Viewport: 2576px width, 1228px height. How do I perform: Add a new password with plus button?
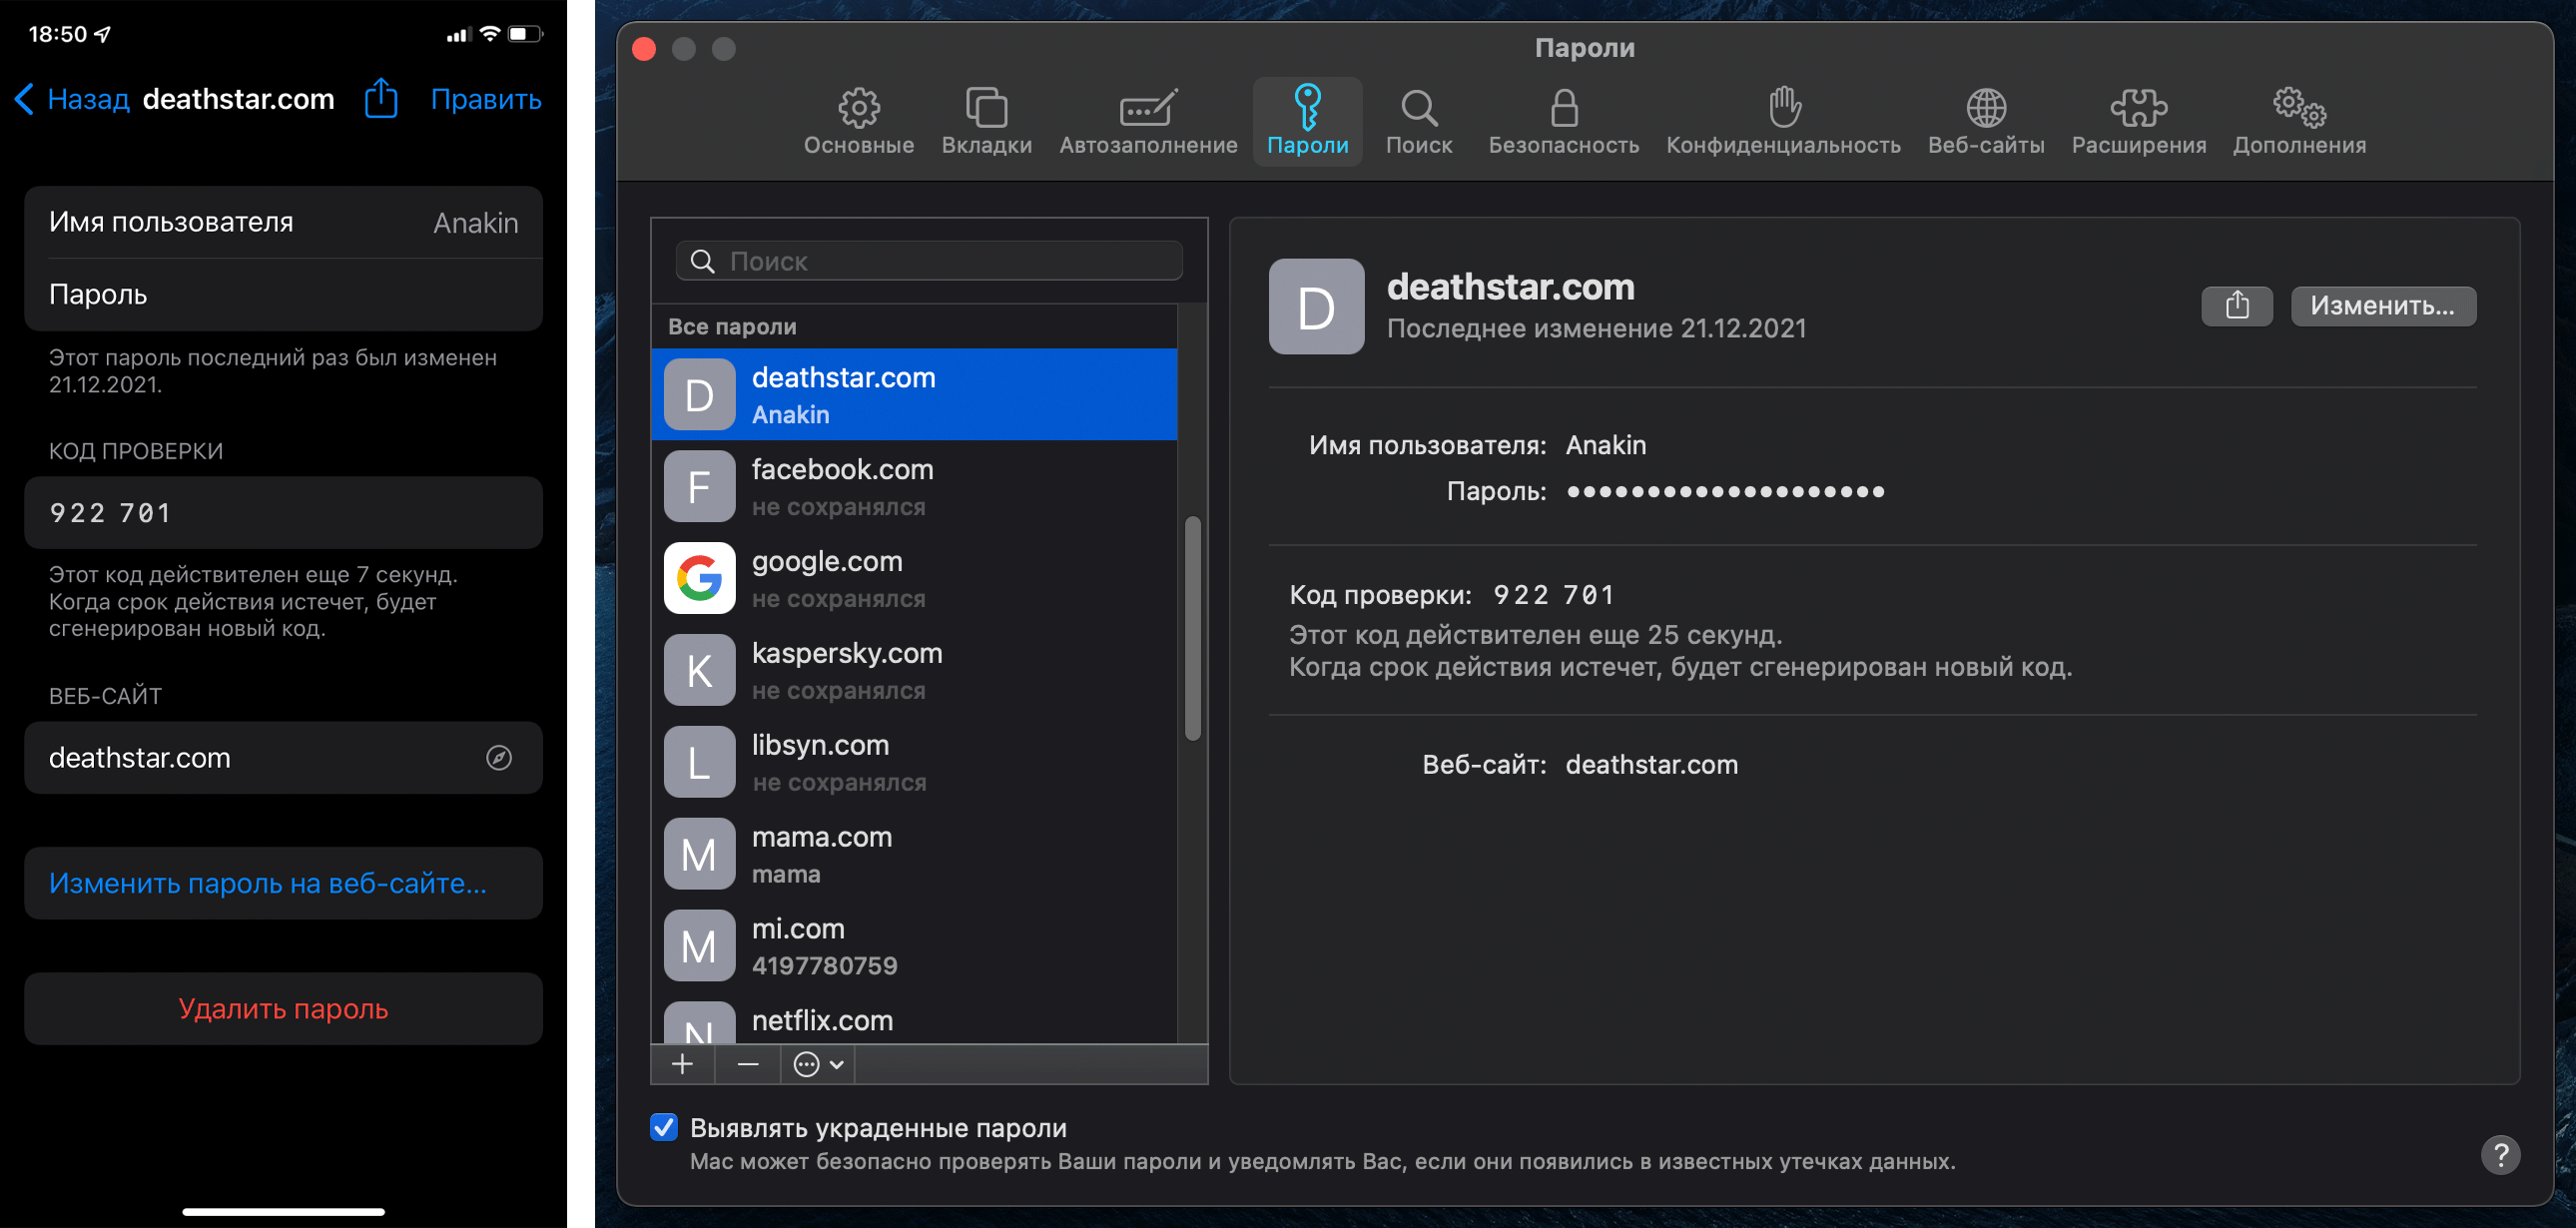(682, 1064)
